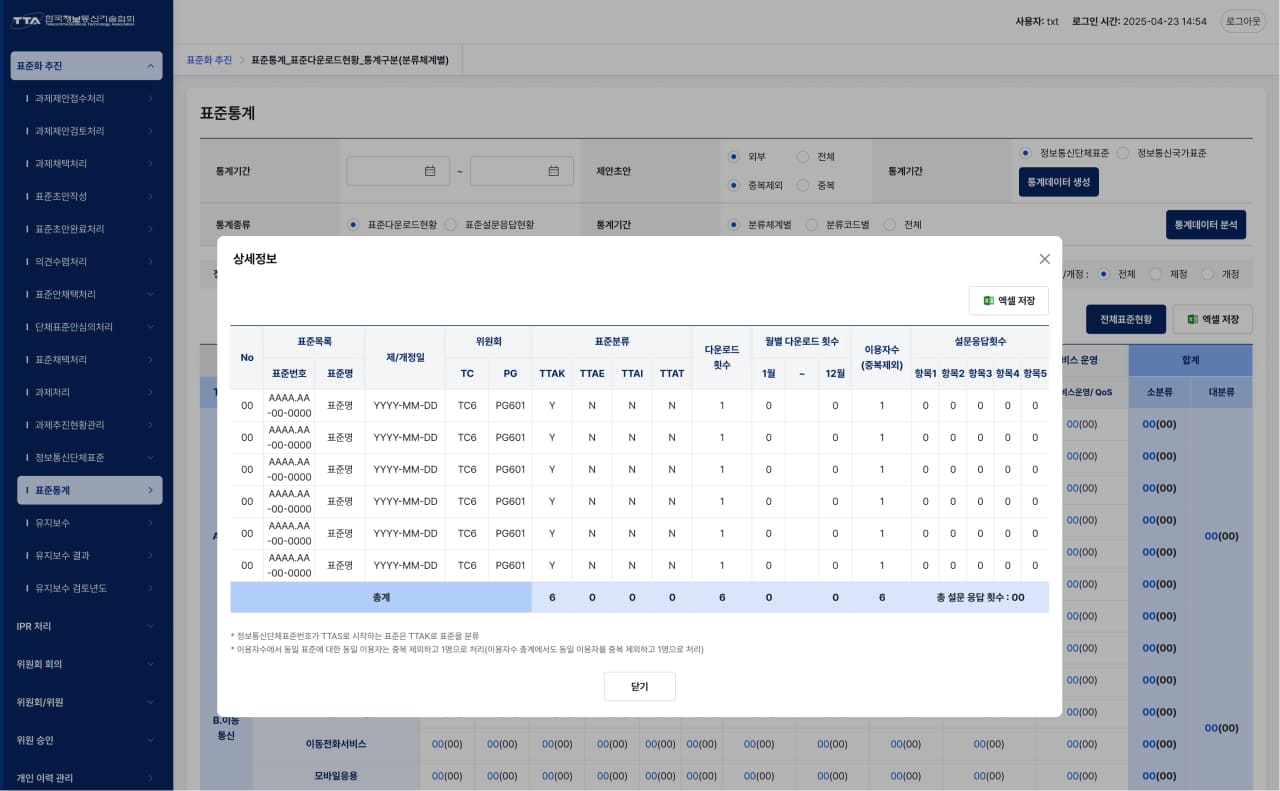
Task: Click the 로그아웃 button
Action: pos(1243,21)
